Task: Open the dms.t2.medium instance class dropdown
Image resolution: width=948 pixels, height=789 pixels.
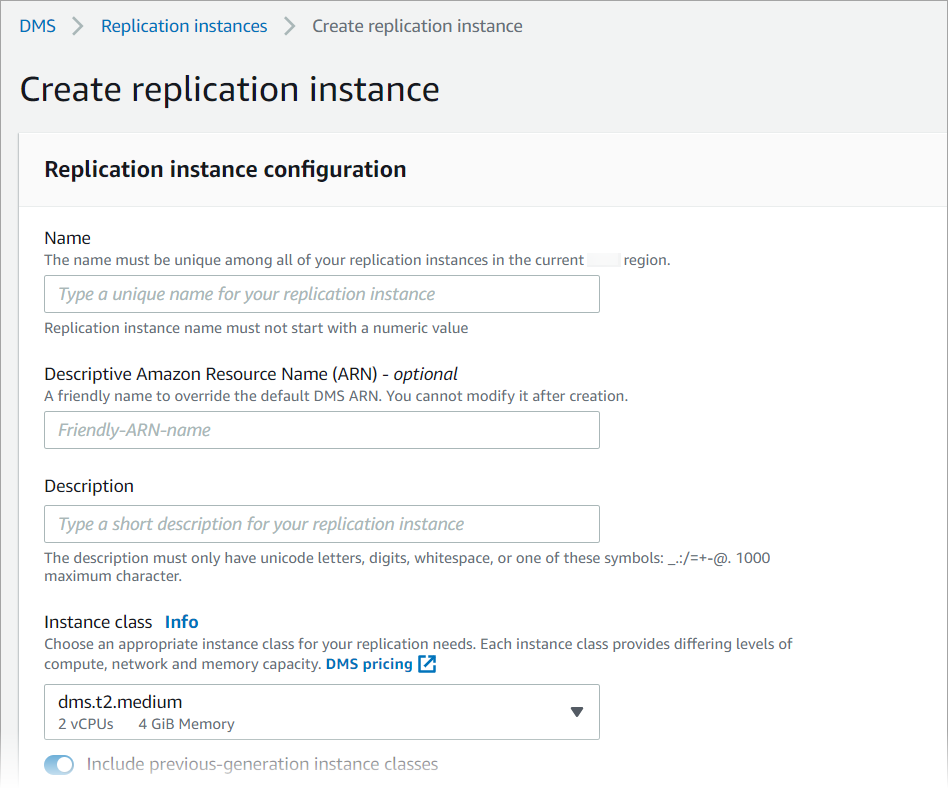Action: pos(321,711)
